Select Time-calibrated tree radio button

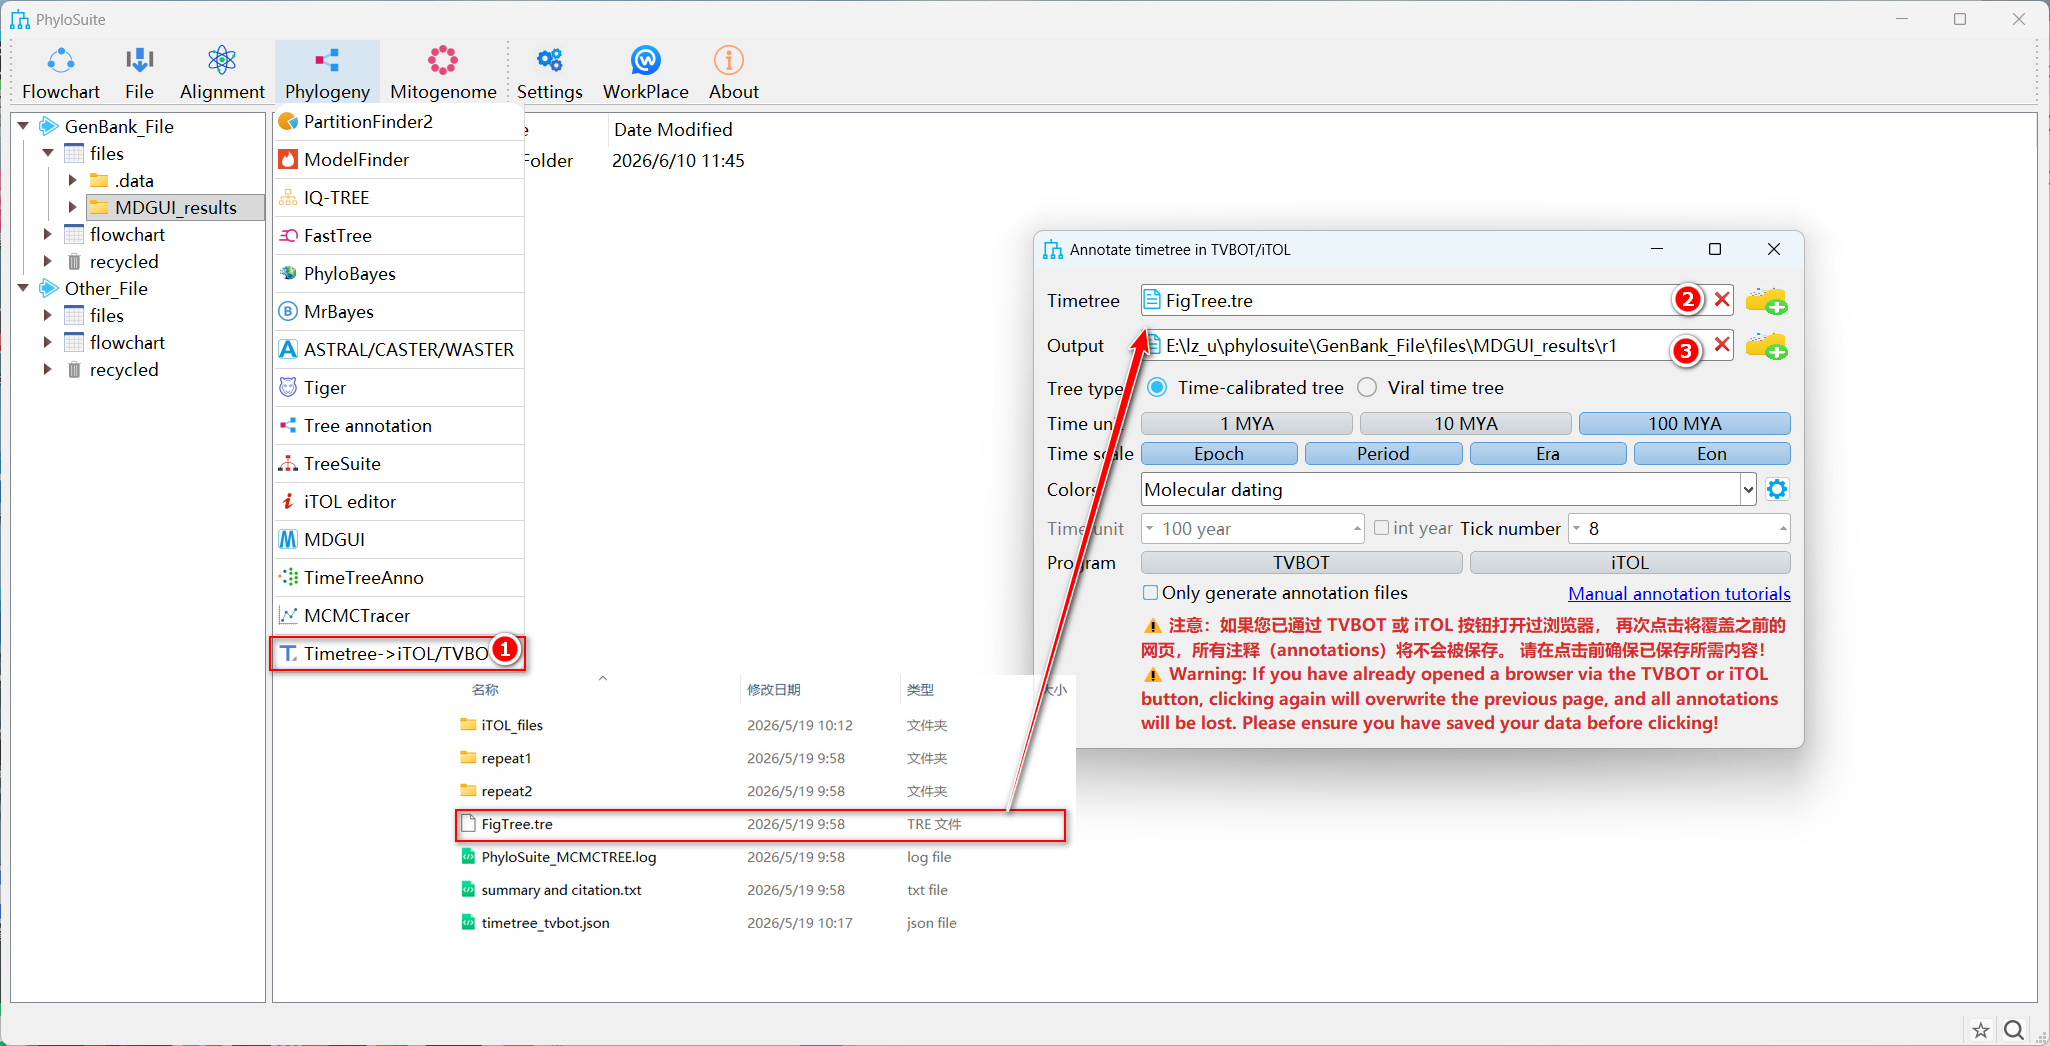click(1157, 387)
